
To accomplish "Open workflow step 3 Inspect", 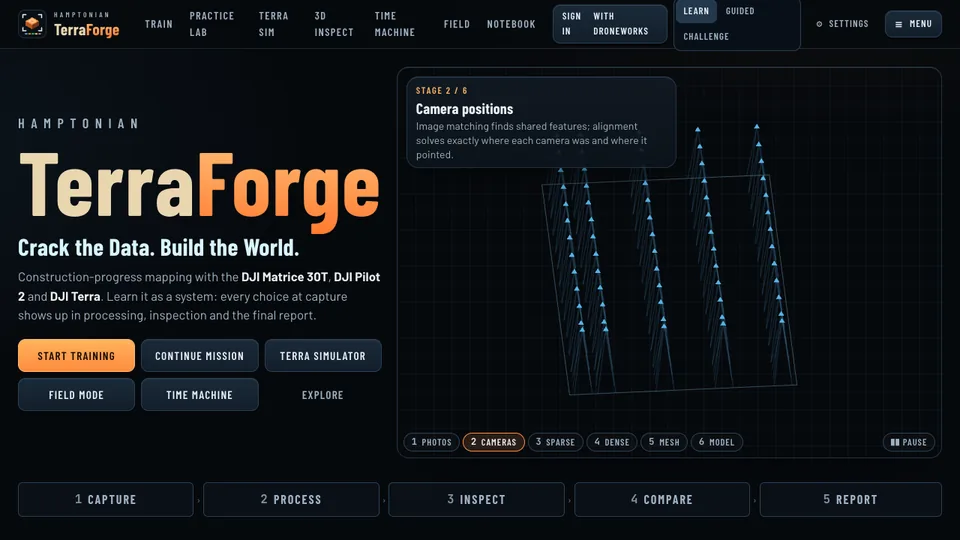I will coord(476,500).
